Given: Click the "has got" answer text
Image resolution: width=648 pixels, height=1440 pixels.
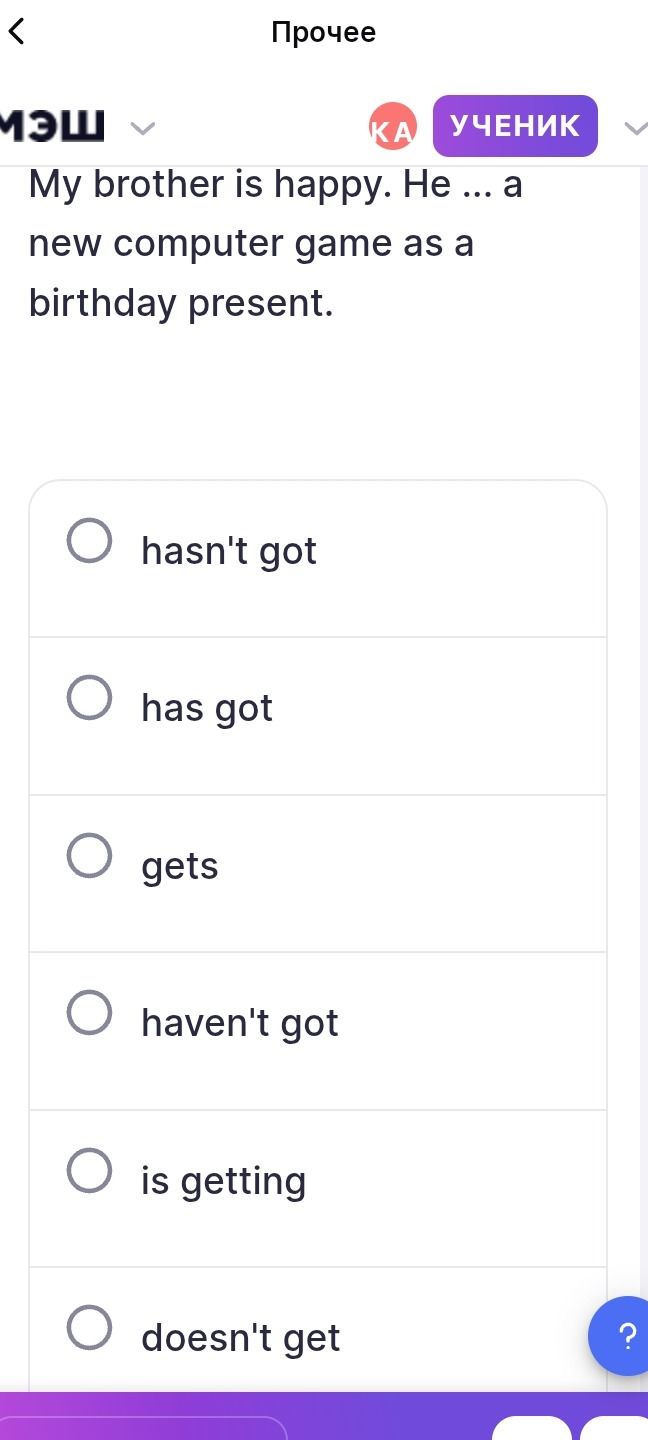Looking at the screenshot, I should pyautogui.click(x=207, y=708).
